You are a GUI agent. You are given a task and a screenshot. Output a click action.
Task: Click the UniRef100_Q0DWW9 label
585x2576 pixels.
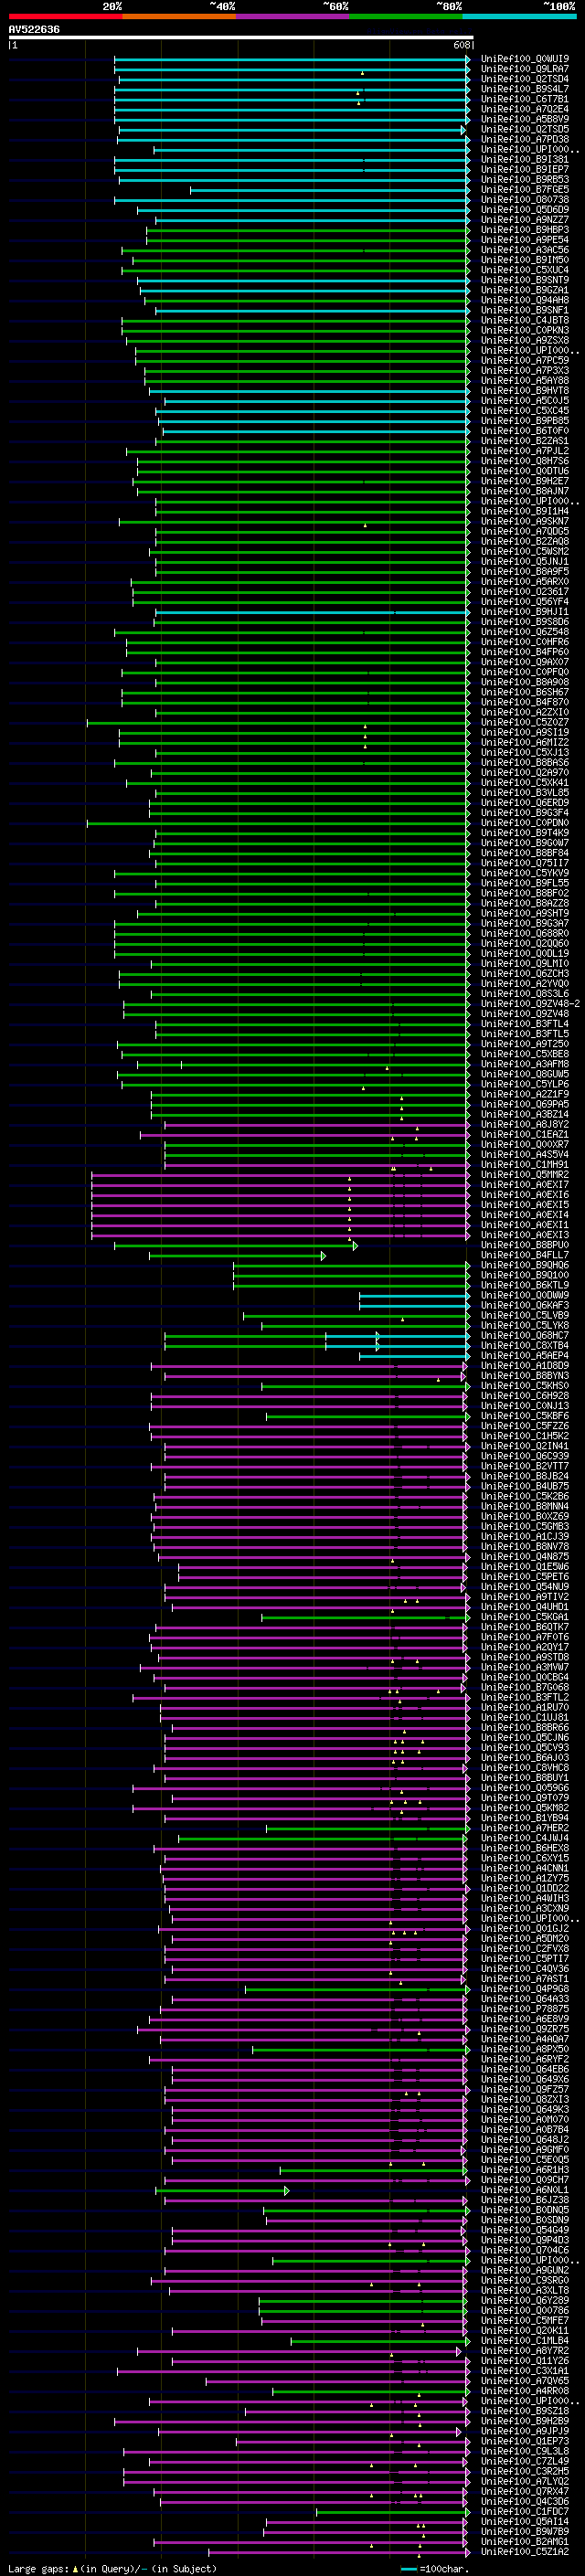point(525,1295)
